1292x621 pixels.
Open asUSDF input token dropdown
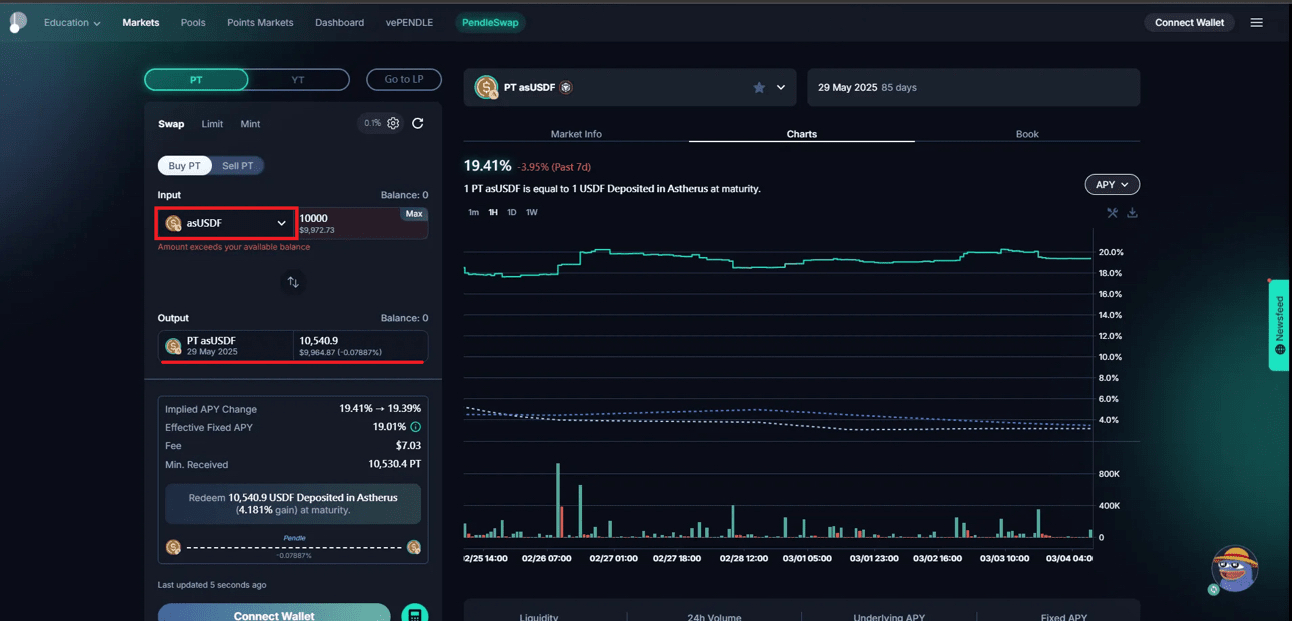[x=226, y=223]
